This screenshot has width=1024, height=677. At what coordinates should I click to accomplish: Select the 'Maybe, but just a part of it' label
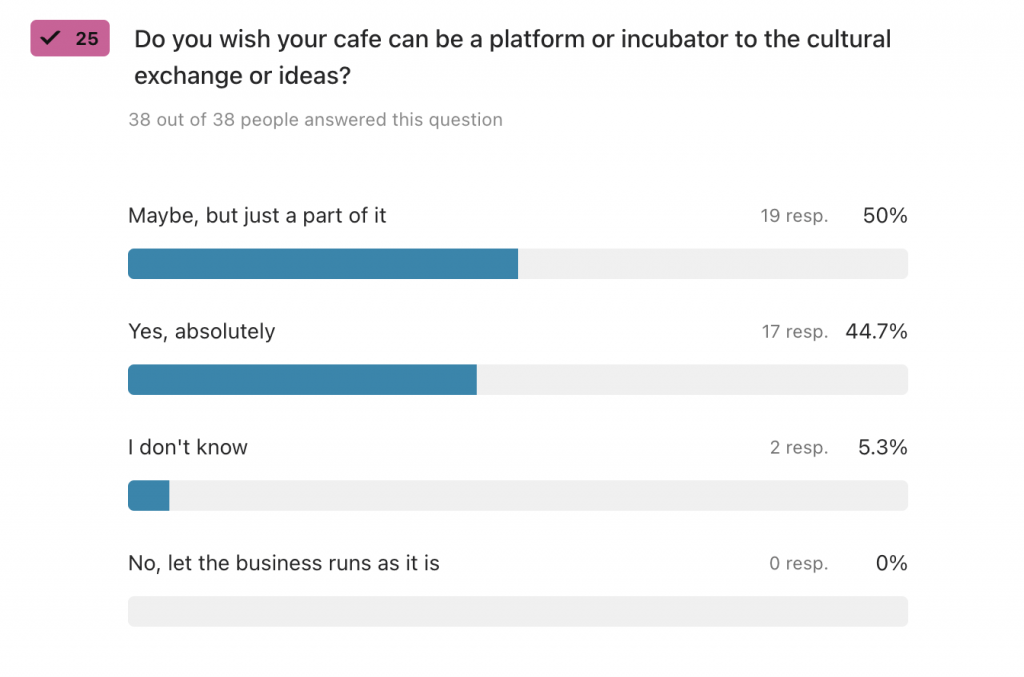(257, 215)
